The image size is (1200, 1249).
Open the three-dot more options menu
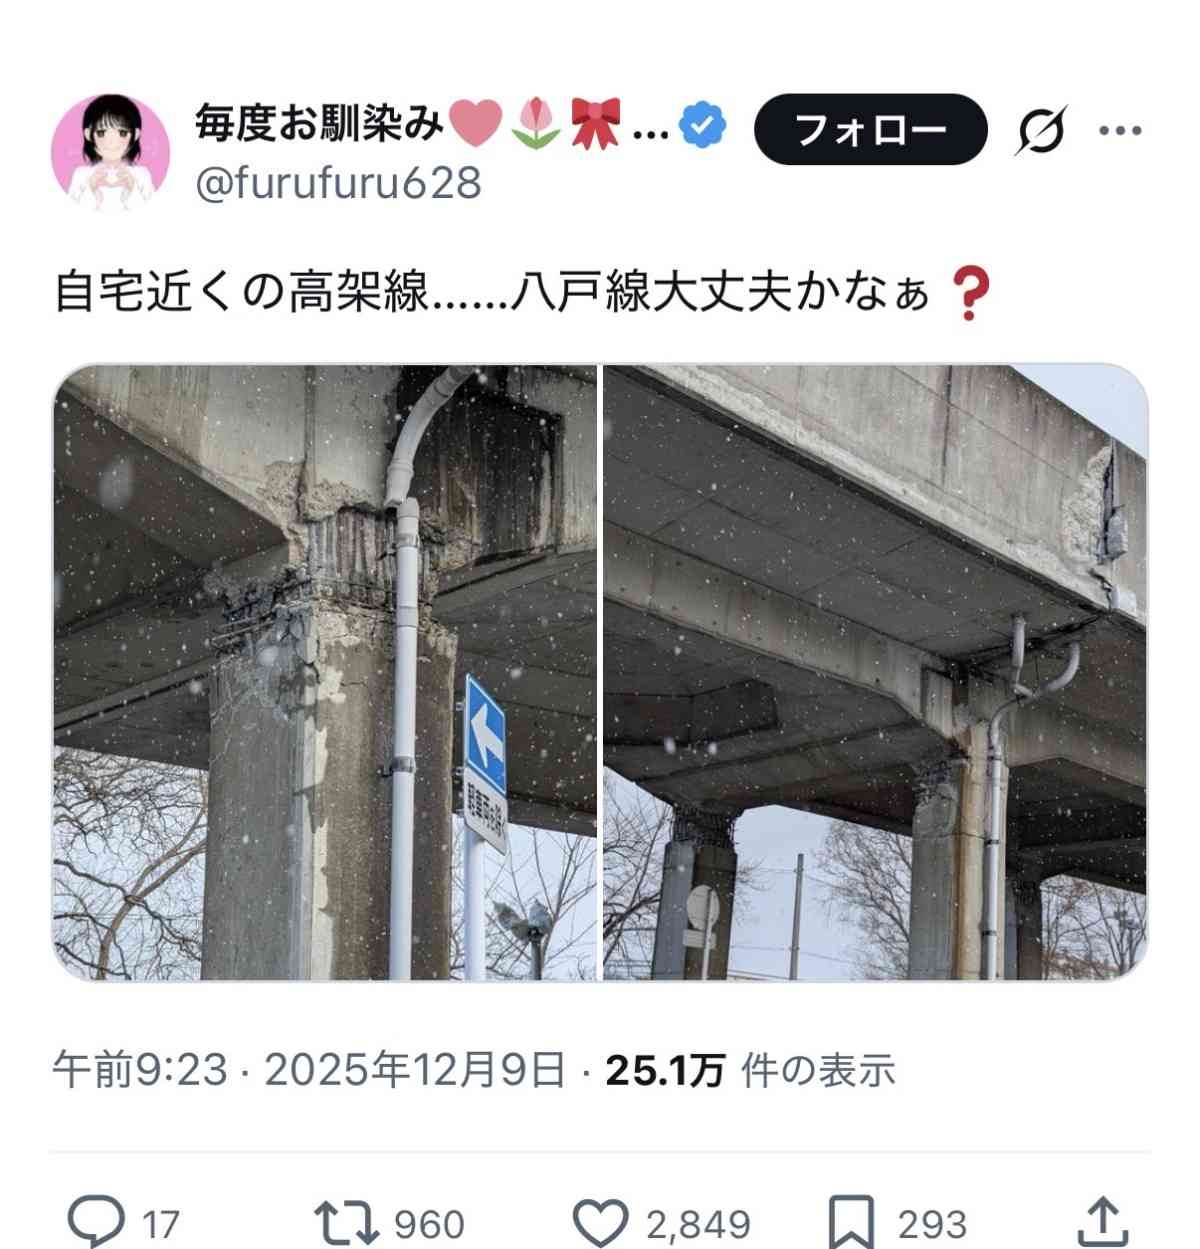1120,130
